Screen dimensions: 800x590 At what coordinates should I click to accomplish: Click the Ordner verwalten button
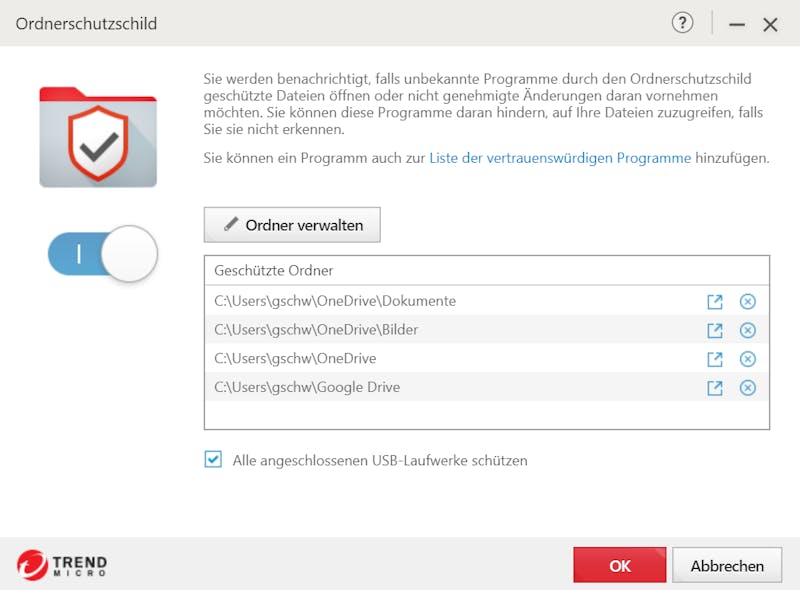tap(292, 225)
